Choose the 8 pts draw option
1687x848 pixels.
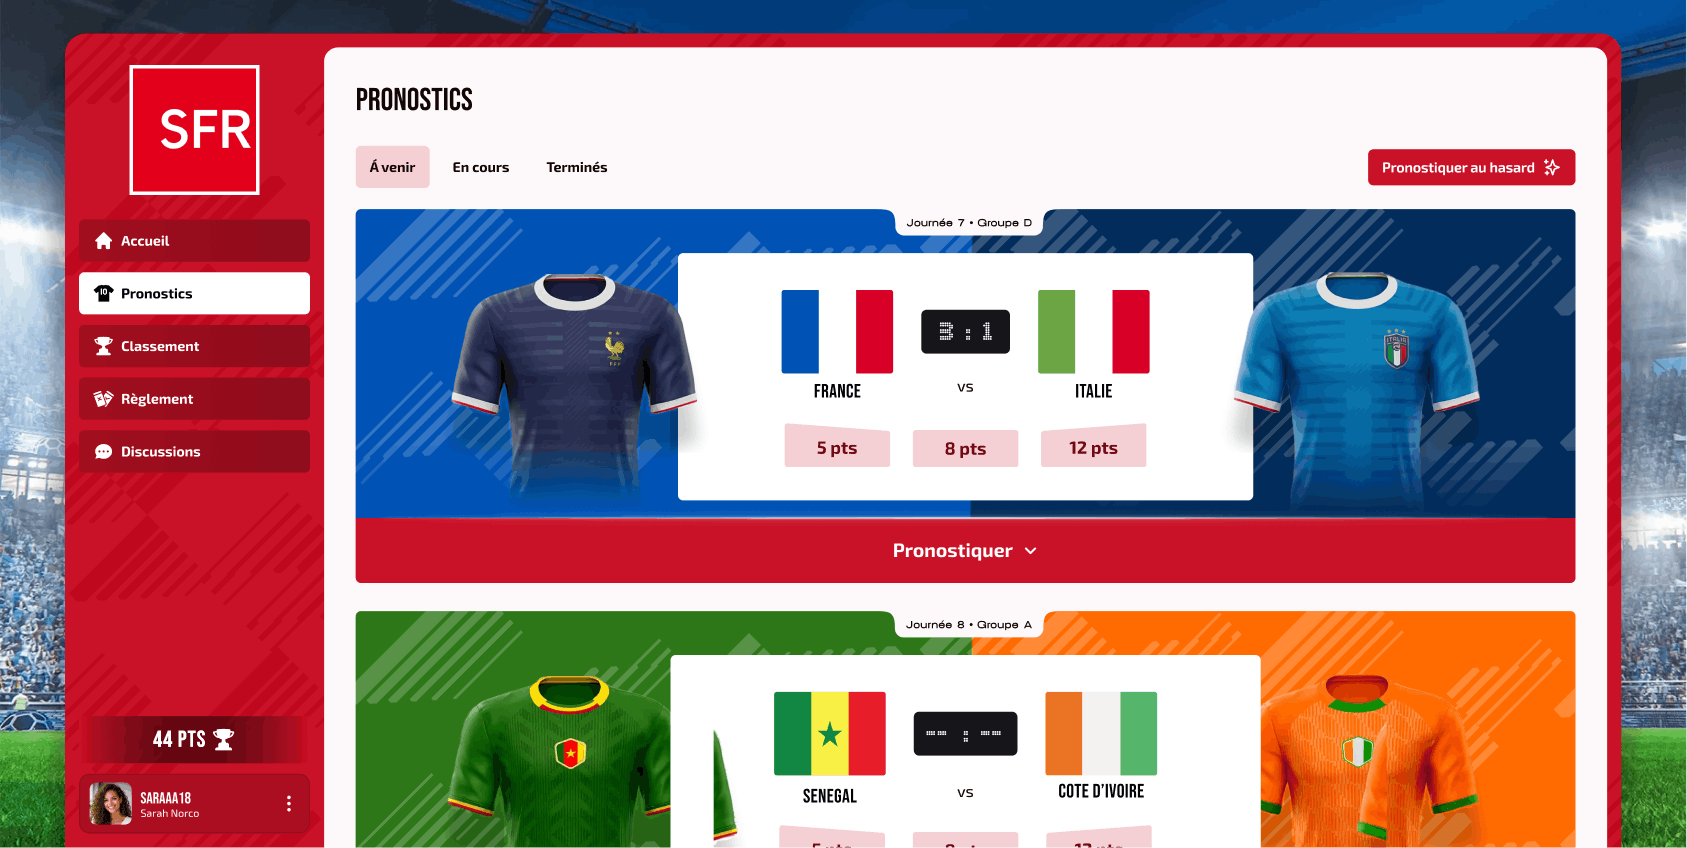[x=965, y=448]
